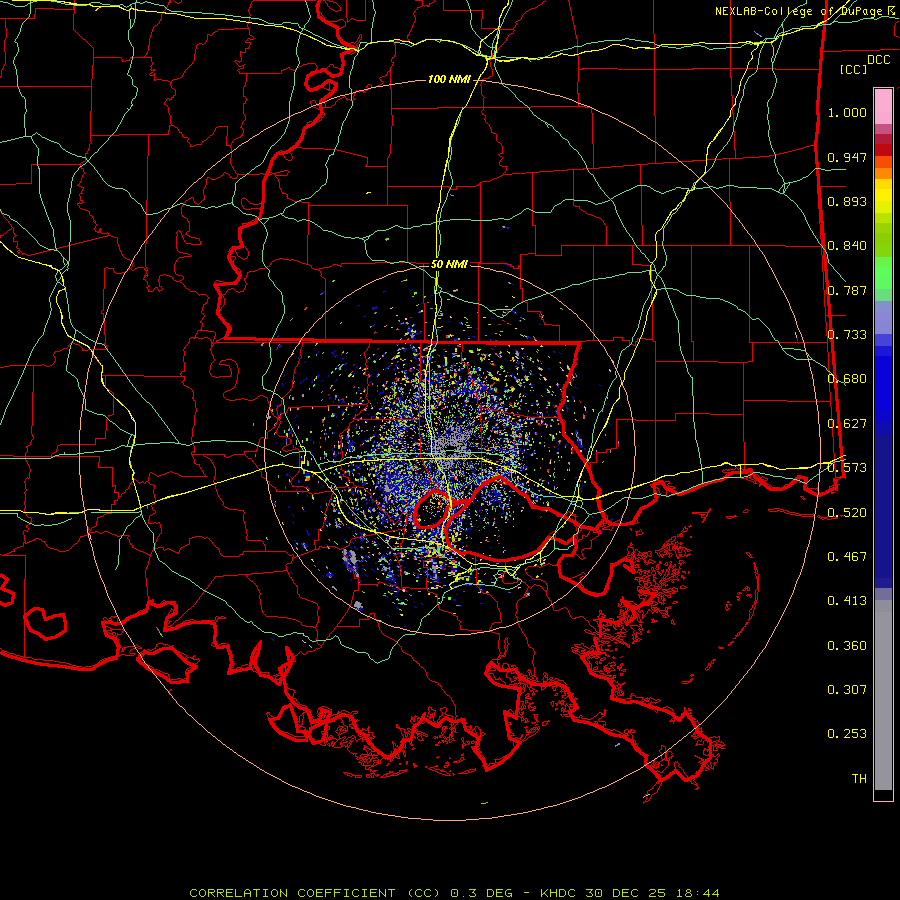The width and height of the screenshot is (900, 900).
Task: Select the 0.573 scale value
Action: (847, 468)
